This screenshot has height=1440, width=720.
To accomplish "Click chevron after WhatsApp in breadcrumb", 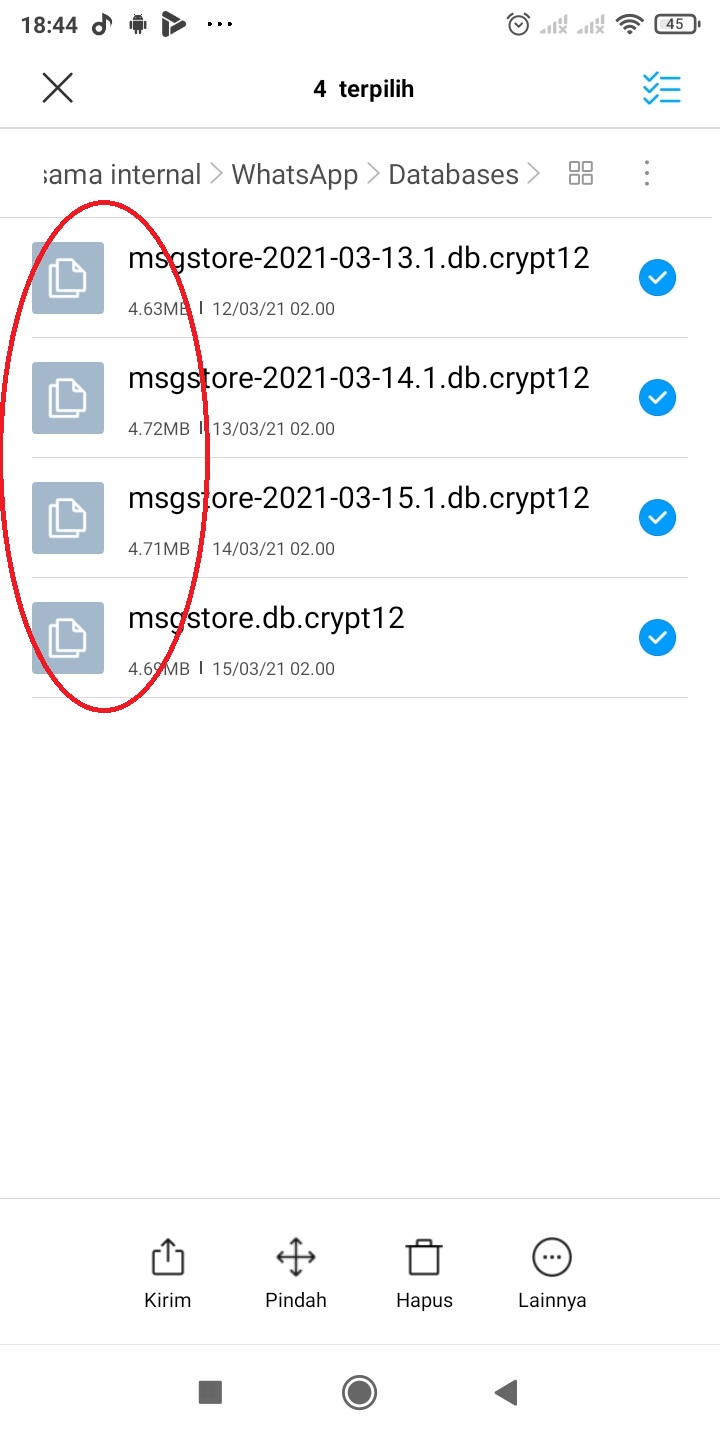I will click(373, 174).
